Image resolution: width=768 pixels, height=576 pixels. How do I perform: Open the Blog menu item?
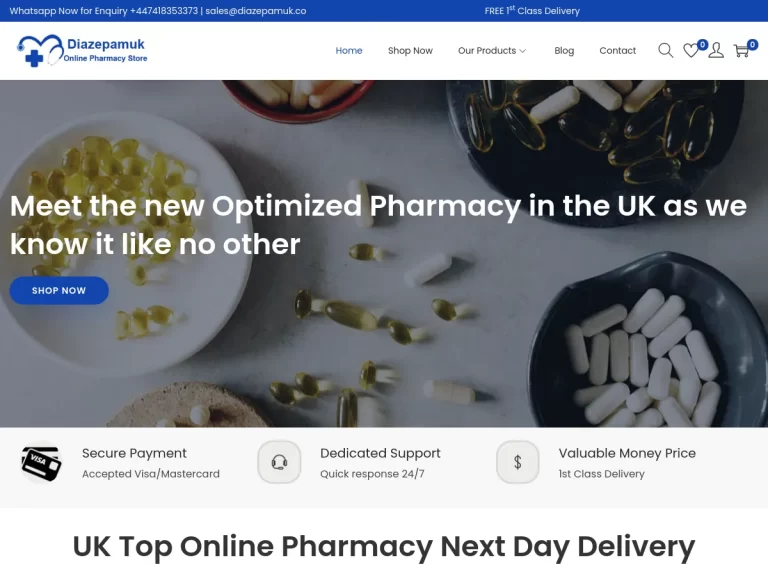[x=564, y=50]
